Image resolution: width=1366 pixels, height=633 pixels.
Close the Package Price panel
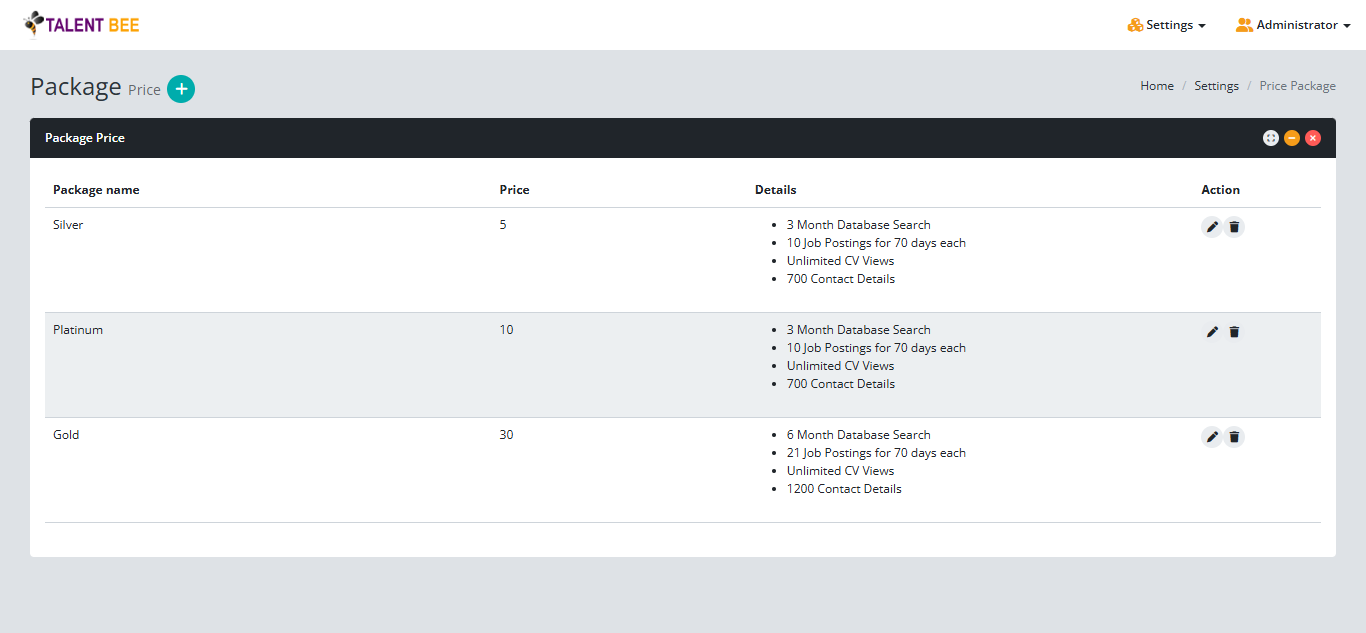click(1313, 138)
